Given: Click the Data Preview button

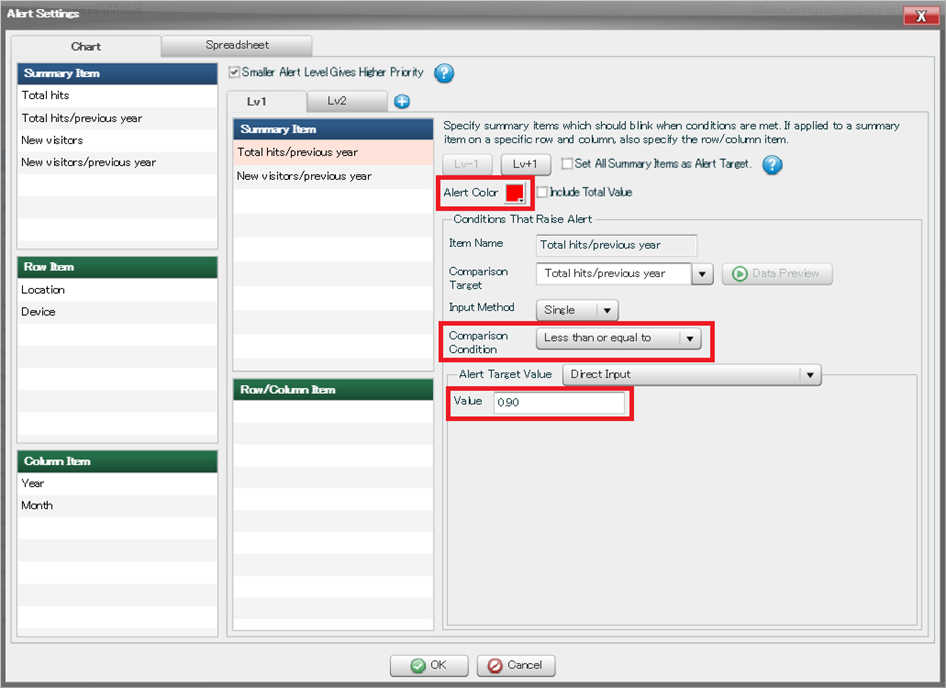Looking at the screenshot, I should (777, 274).
